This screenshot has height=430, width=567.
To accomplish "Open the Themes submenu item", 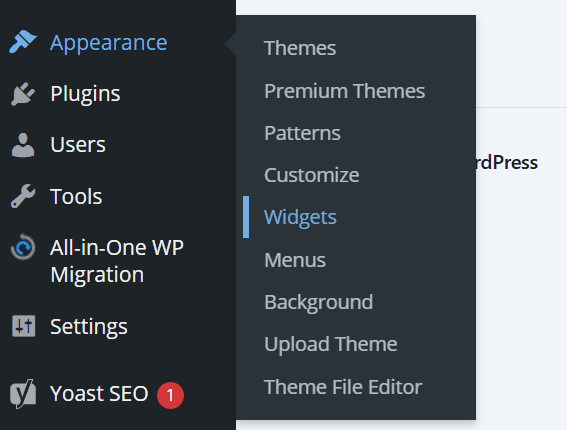I will point(300,48).
